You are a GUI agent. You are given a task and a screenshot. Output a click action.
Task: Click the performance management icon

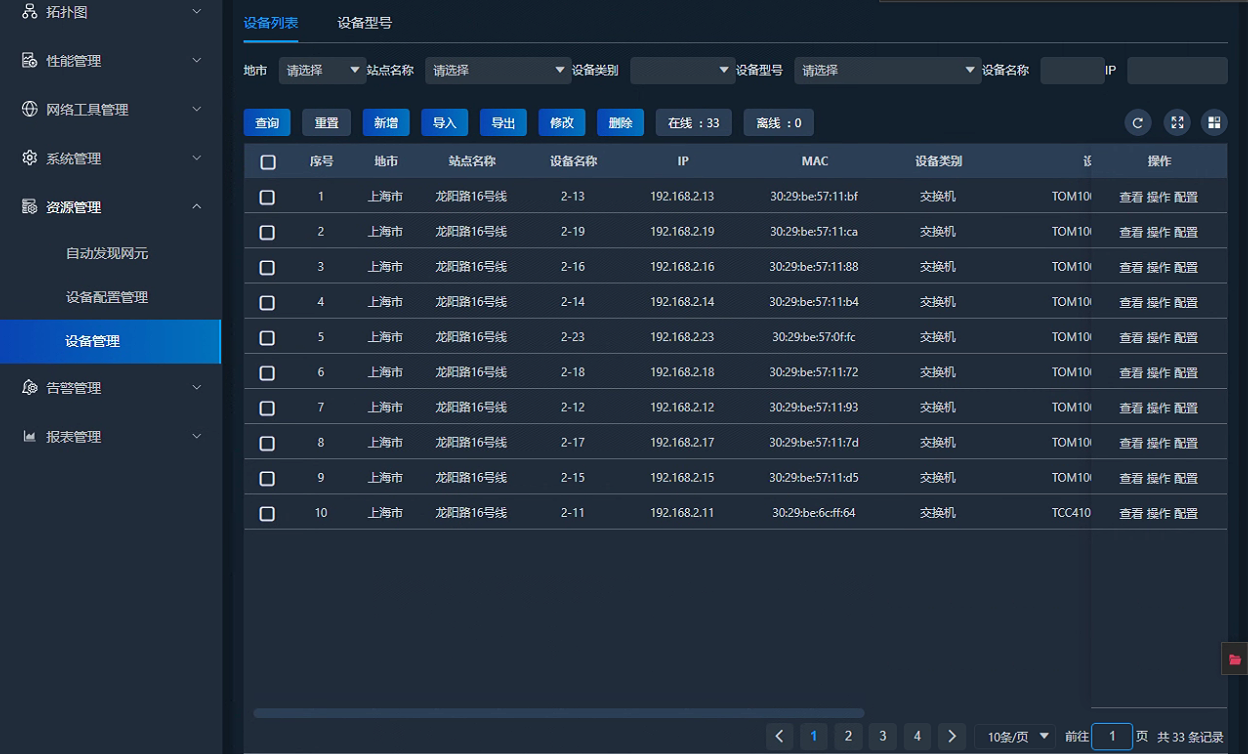[30, 60]
